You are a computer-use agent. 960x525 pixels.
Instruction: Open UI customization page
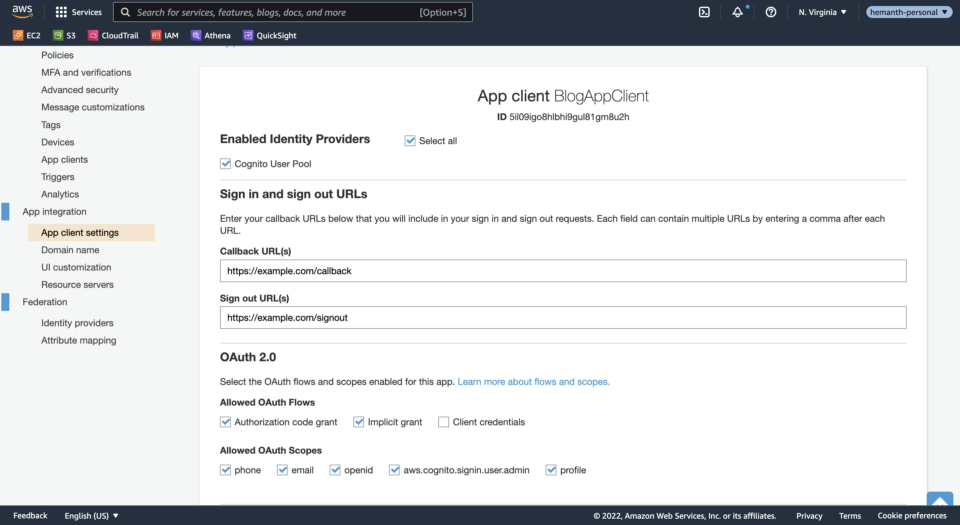[76, 267]
